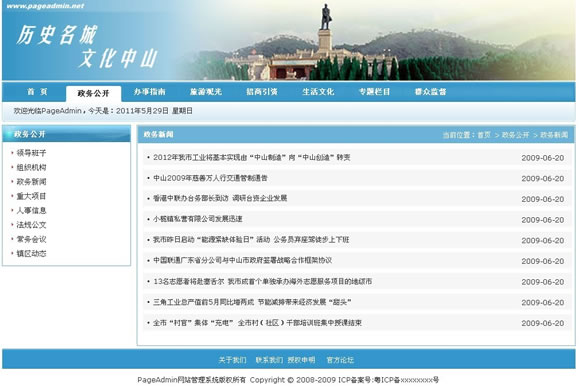Image resolution: width=580 pixels, height=390 pixels.
Task: Open the 旅游观光 menu item
Action: [x=206, y=92]
